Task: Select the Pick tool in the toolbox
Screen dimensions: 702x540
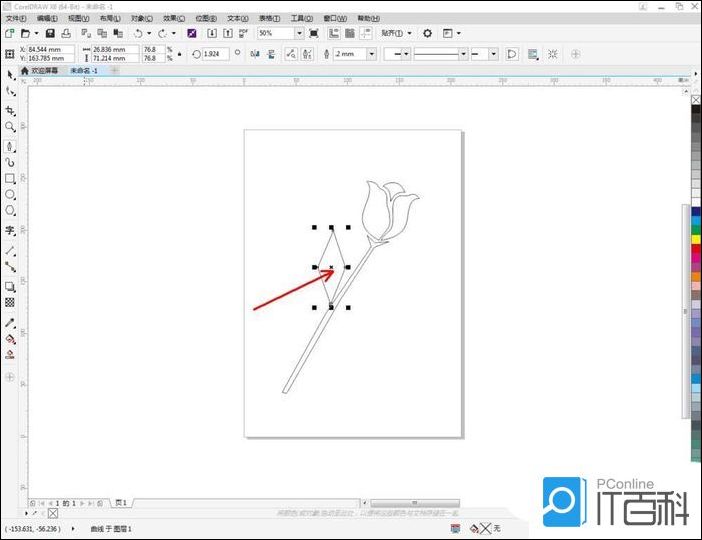Action: (x=10, y=75)
